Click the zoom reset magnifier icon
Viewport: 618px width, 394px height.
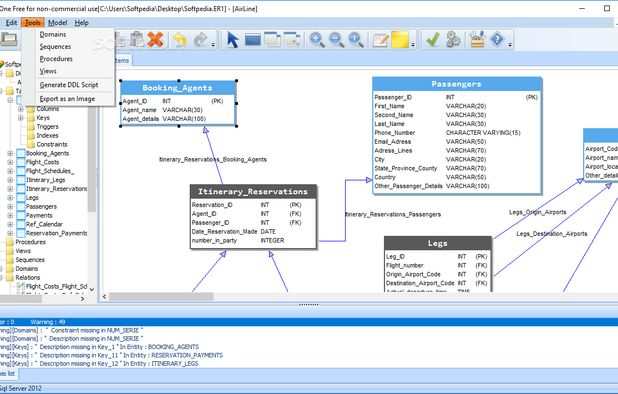[x=356, y=40]
